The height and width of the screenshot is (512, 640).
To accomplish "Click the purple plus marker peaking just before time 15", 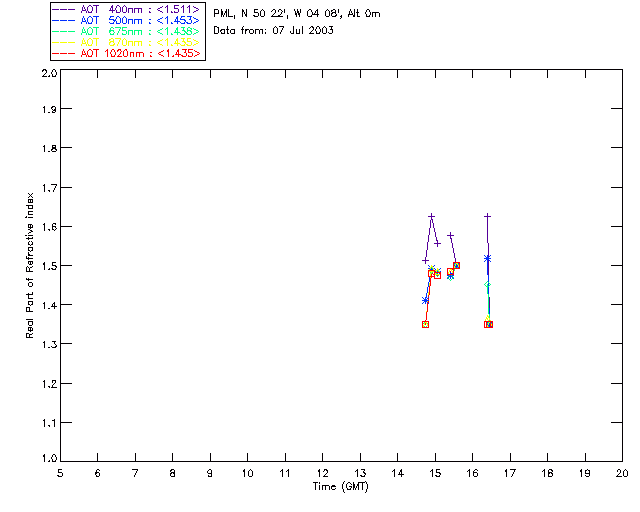I will tap(431, 216).
